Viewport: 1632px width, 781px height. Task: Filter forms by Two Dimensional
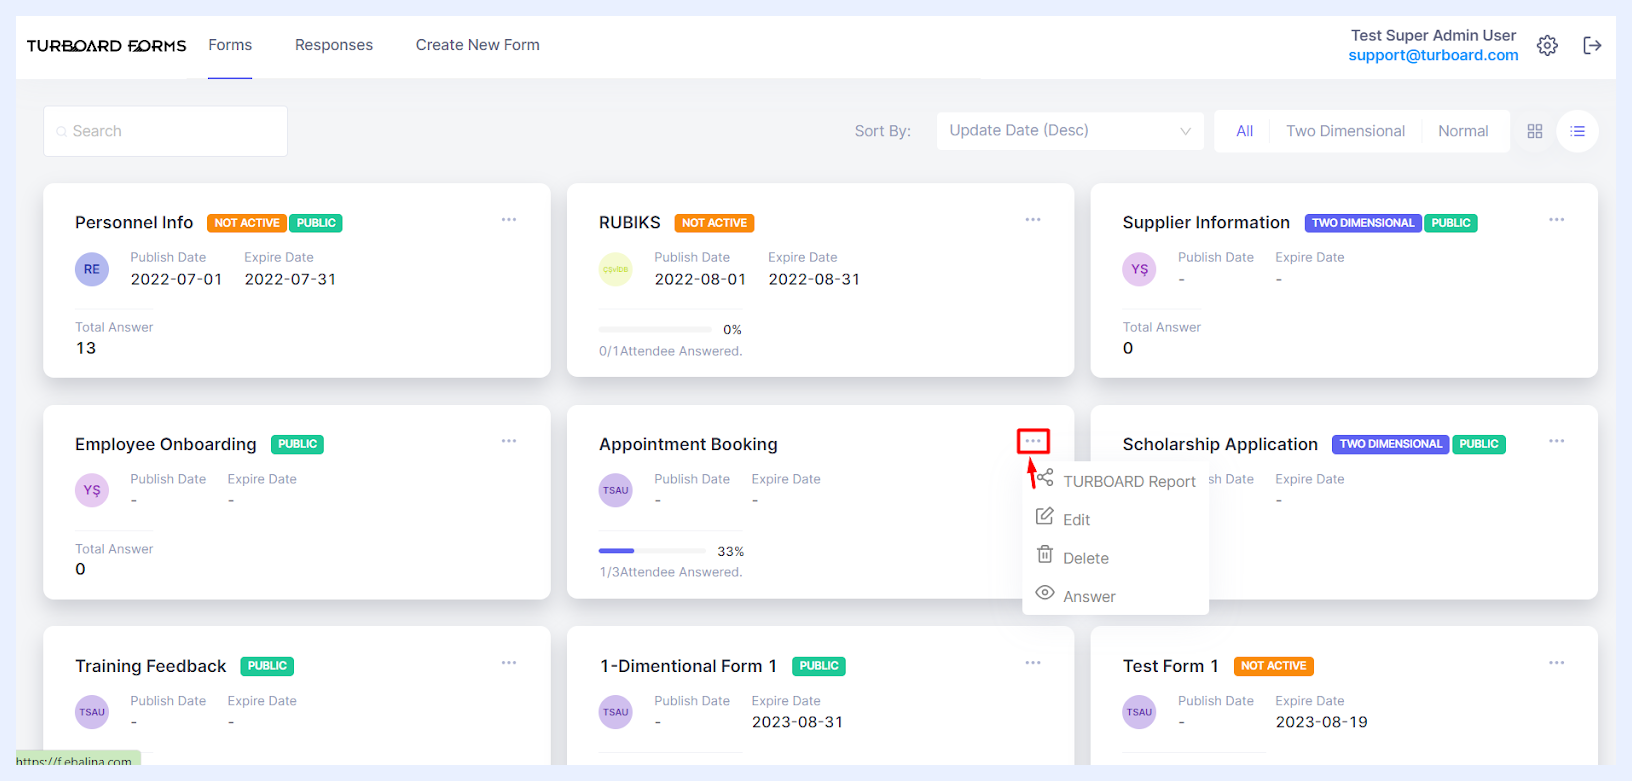(1345, 131)
